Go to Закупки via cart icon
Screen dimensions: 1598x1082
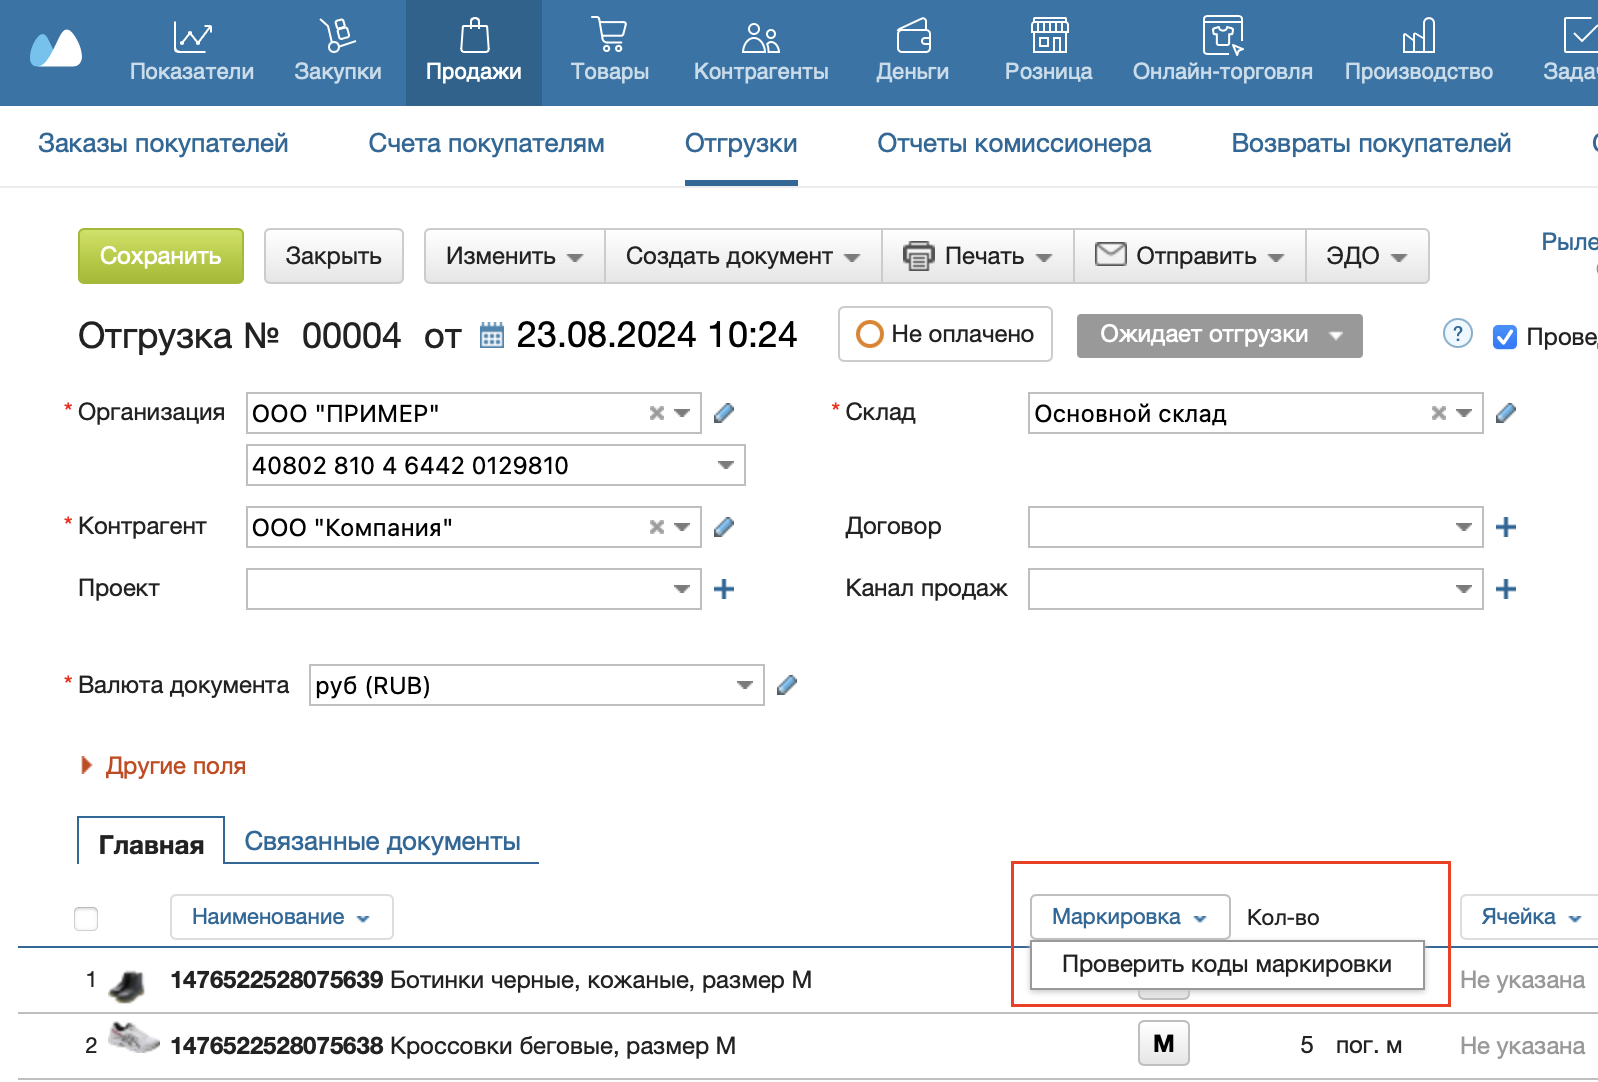pyautogui.click(x=337, y=36)
